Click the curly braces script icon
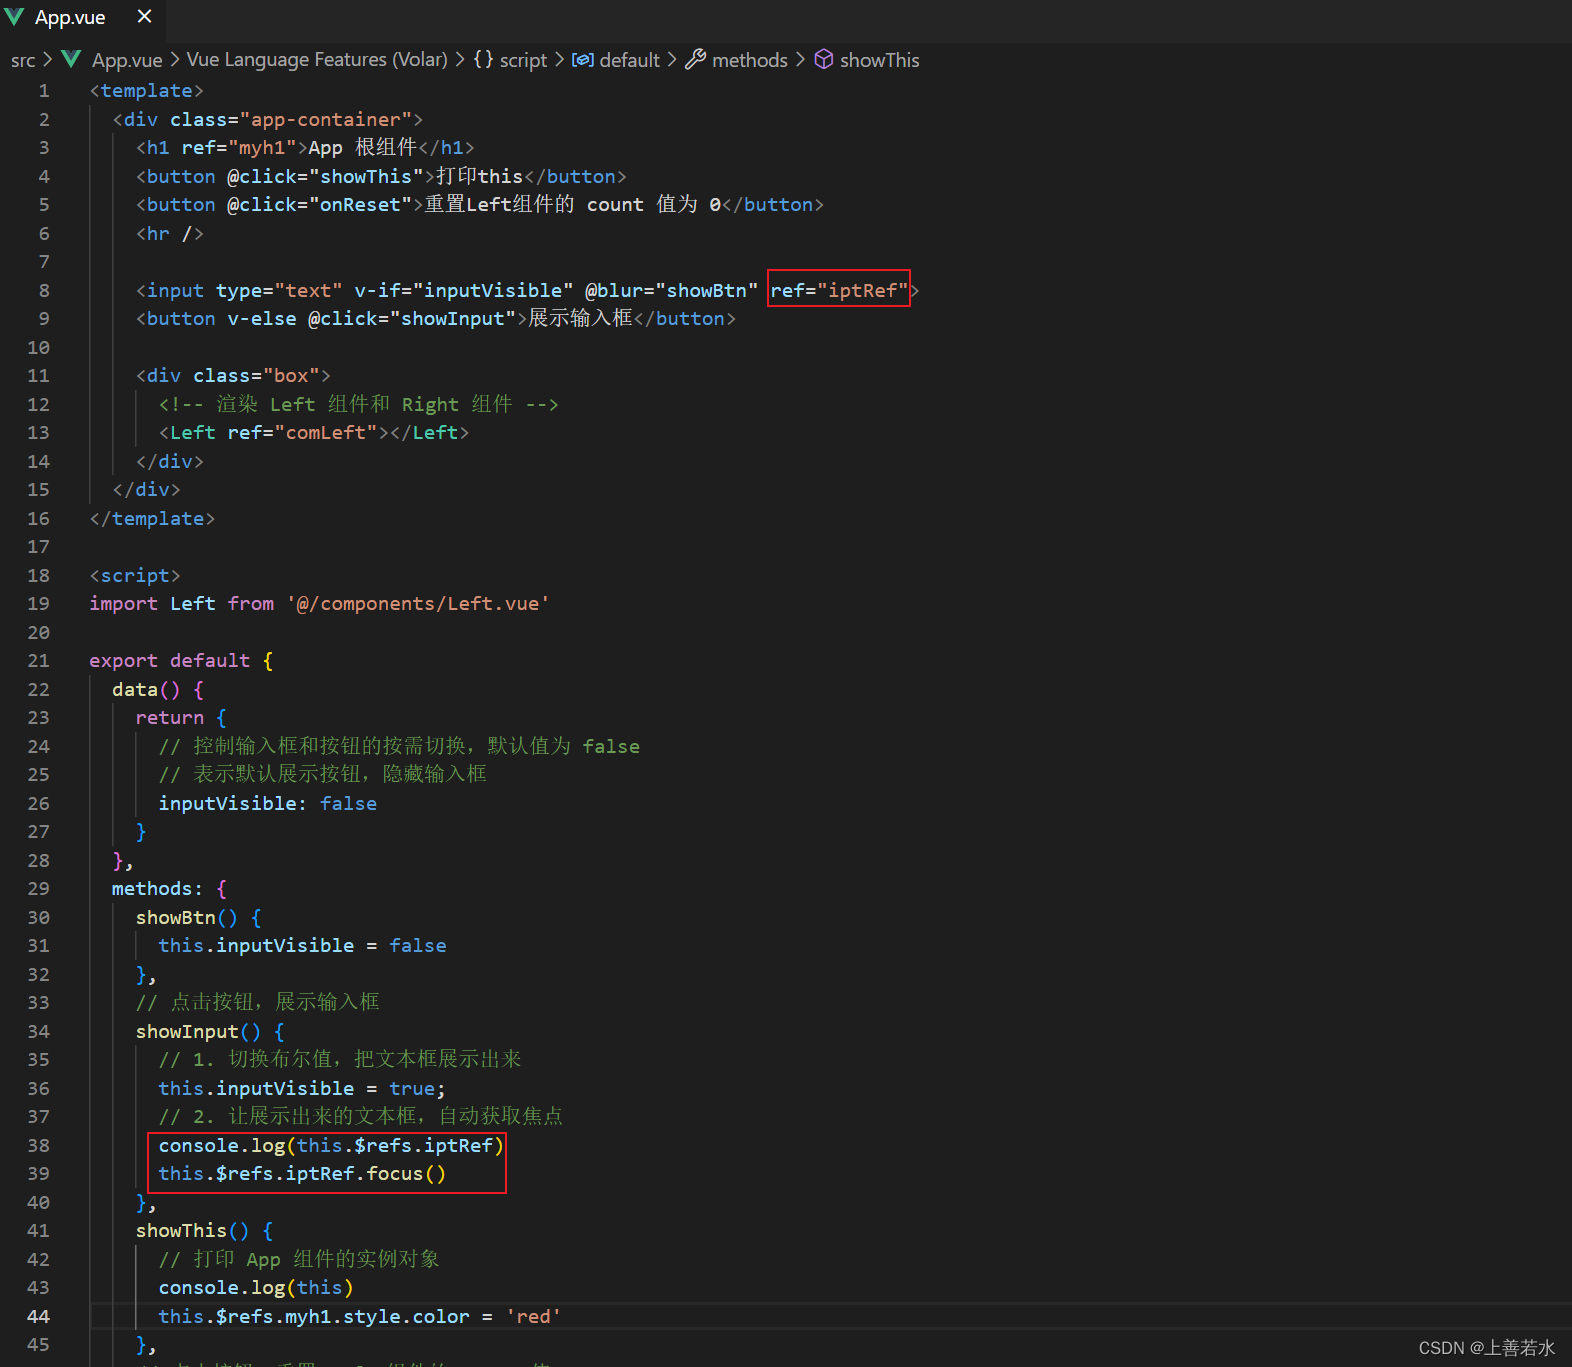The height and width of the screenshot is (1367, 1572). click(x=483, y=60)
